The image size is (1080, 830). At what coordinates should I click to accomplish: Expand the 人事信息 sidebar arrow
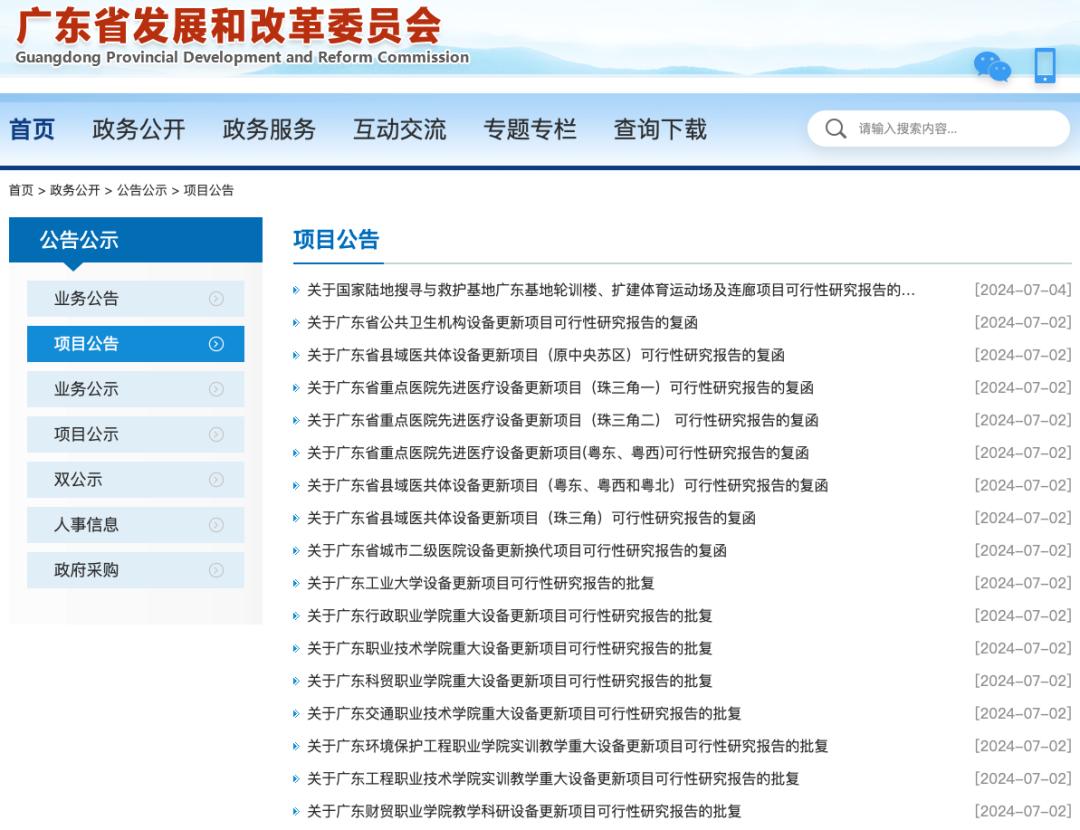pyautogui.click(x=216, y=525)
